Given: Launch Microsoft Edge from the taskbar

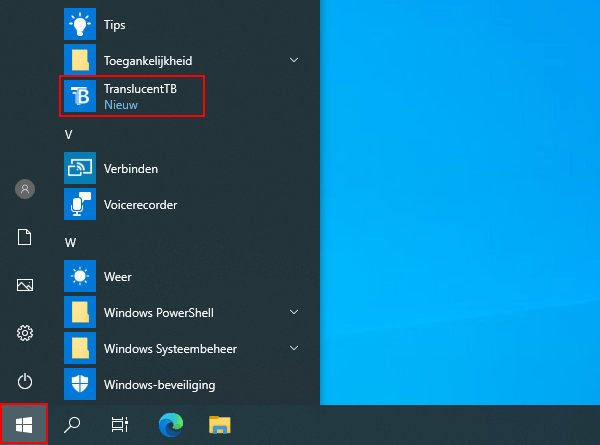Looking at the screenshot, I should pyautogui.click(x=171, y=425).
